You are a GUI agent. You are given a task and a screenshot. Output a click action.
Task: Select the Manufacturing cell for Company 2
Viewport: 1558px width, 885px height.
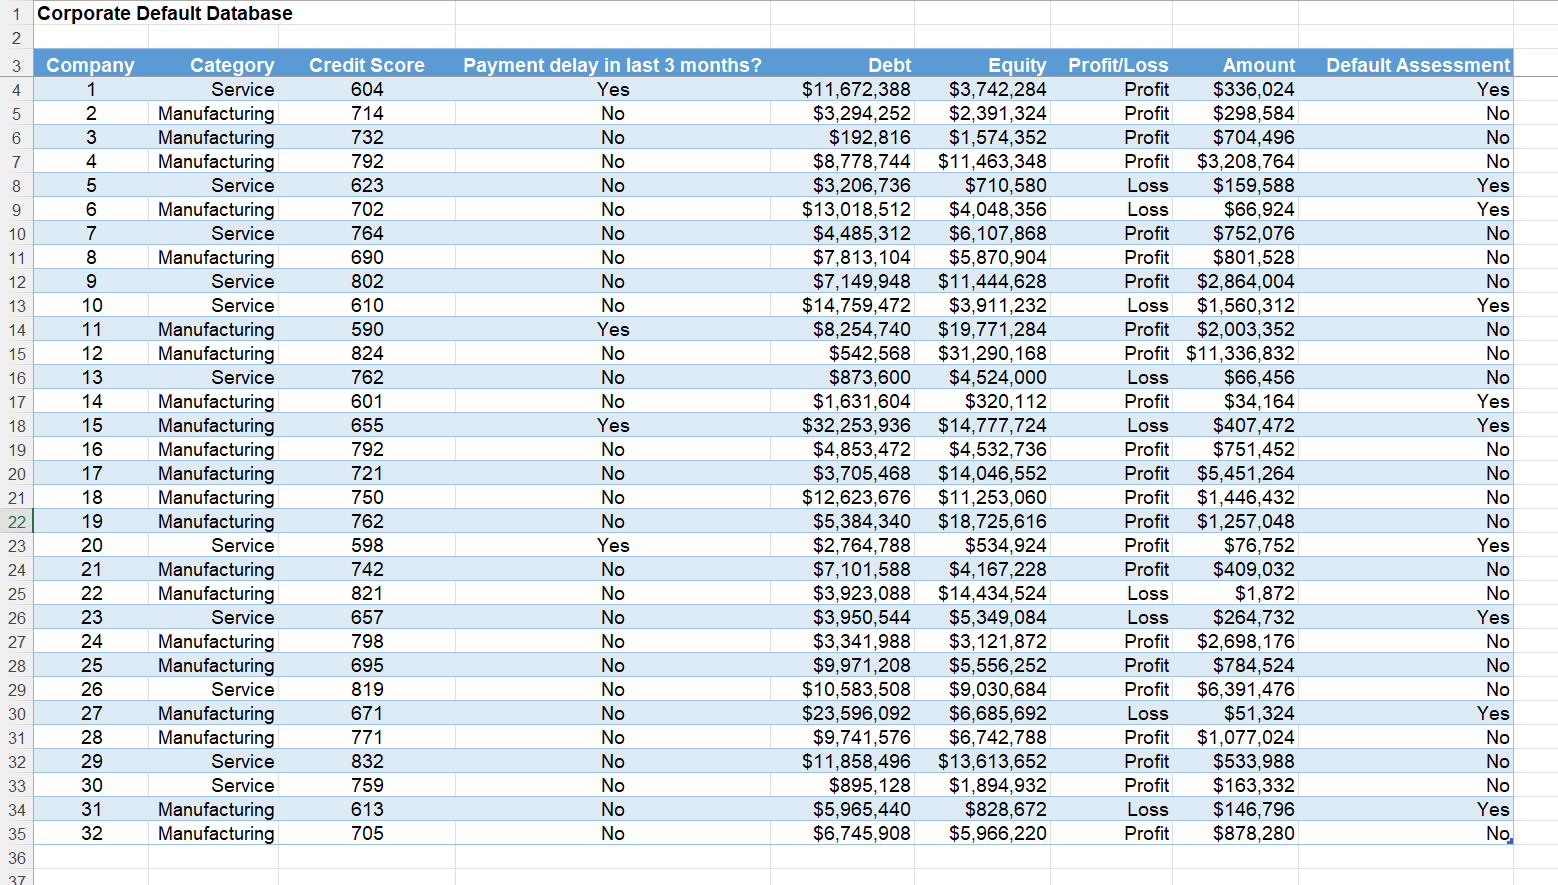point(216,113)
